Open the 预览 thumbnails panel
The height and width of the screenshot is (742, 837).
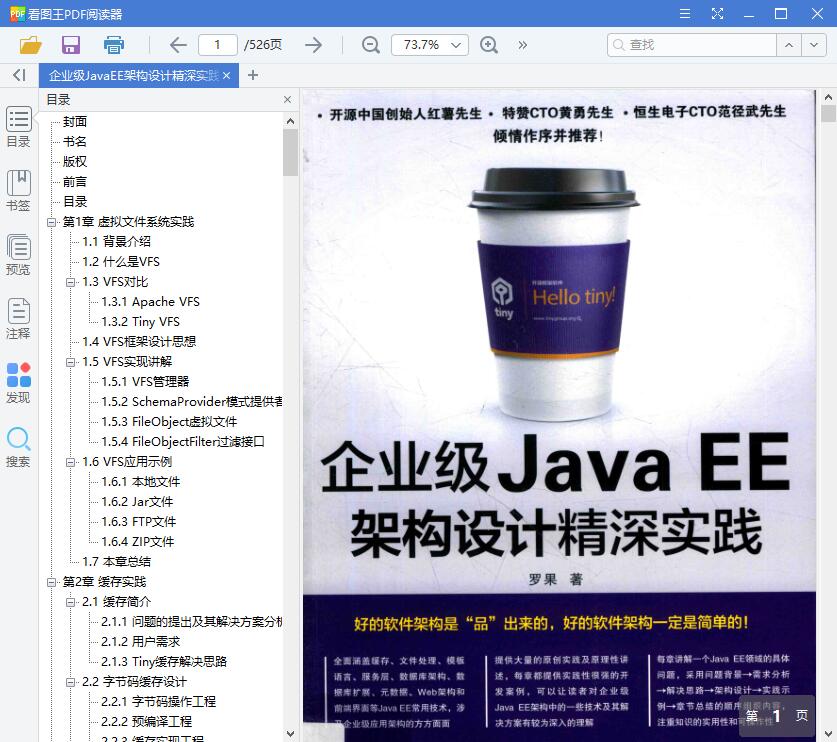point(18,255)
